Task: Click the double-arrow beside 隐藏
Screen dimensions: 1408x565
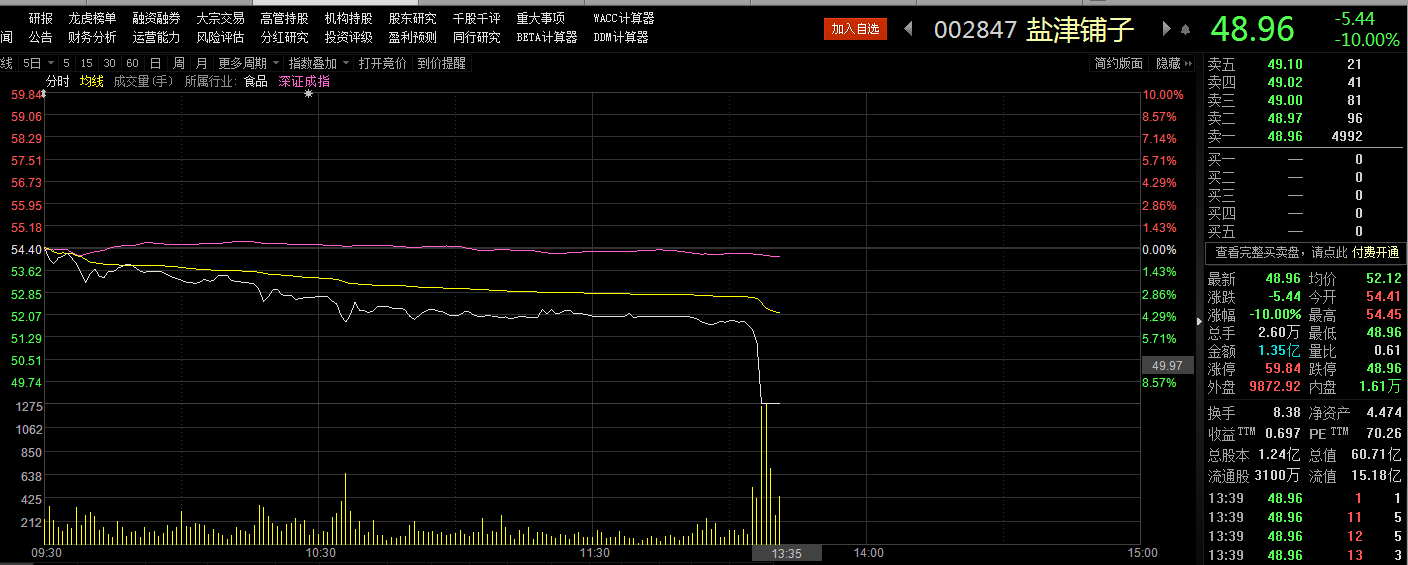Action: 1189,63
